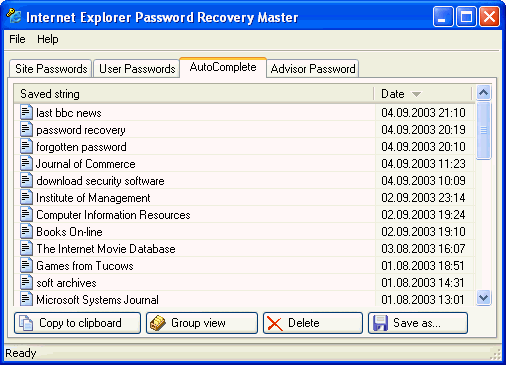Open the Help menu

[48, 39]
